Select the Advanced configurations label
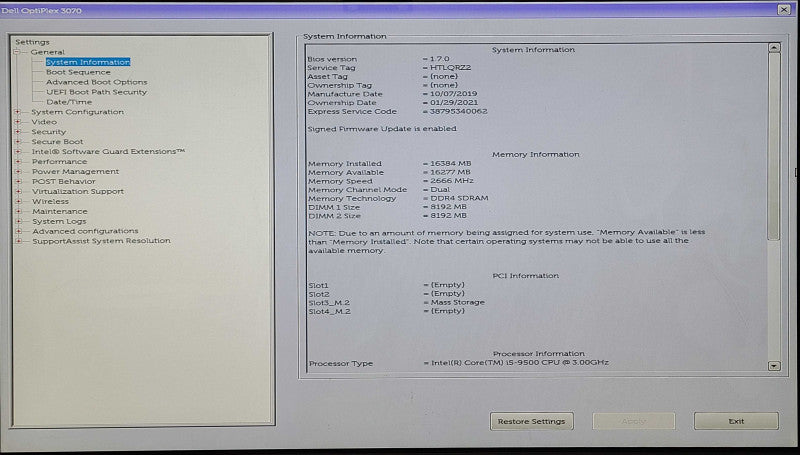 [85, 231]
